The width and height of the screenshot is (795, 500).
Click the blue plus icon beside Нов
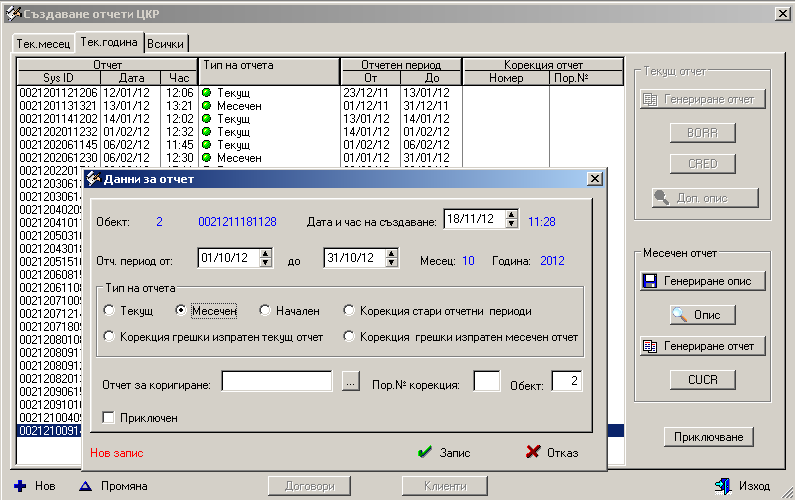pyautogui.click(x=20, y=486)
